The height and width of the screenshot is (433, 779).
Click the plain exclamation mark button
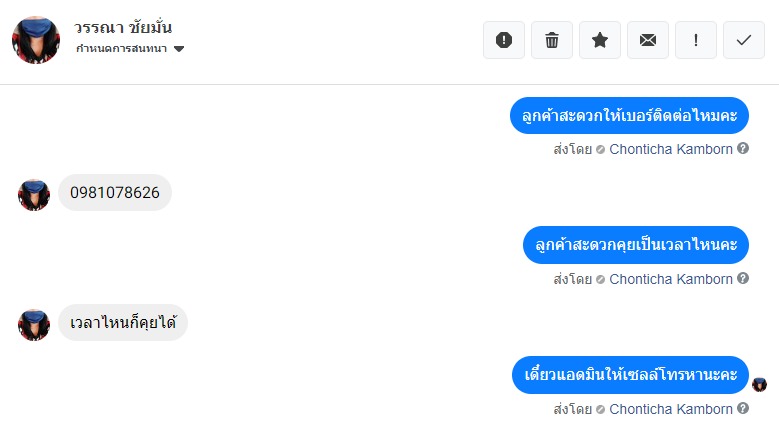tap(696, 40)
